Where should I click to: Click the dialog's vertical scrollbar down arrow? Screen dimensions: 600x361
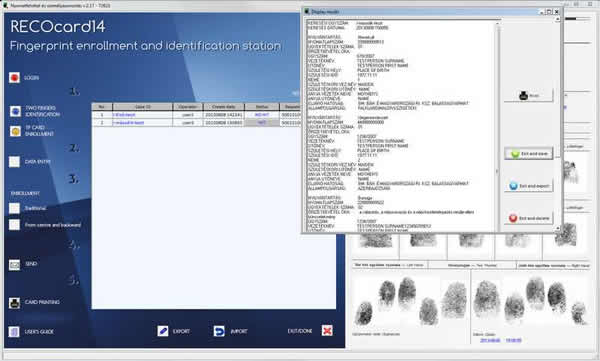pos(558,229)
